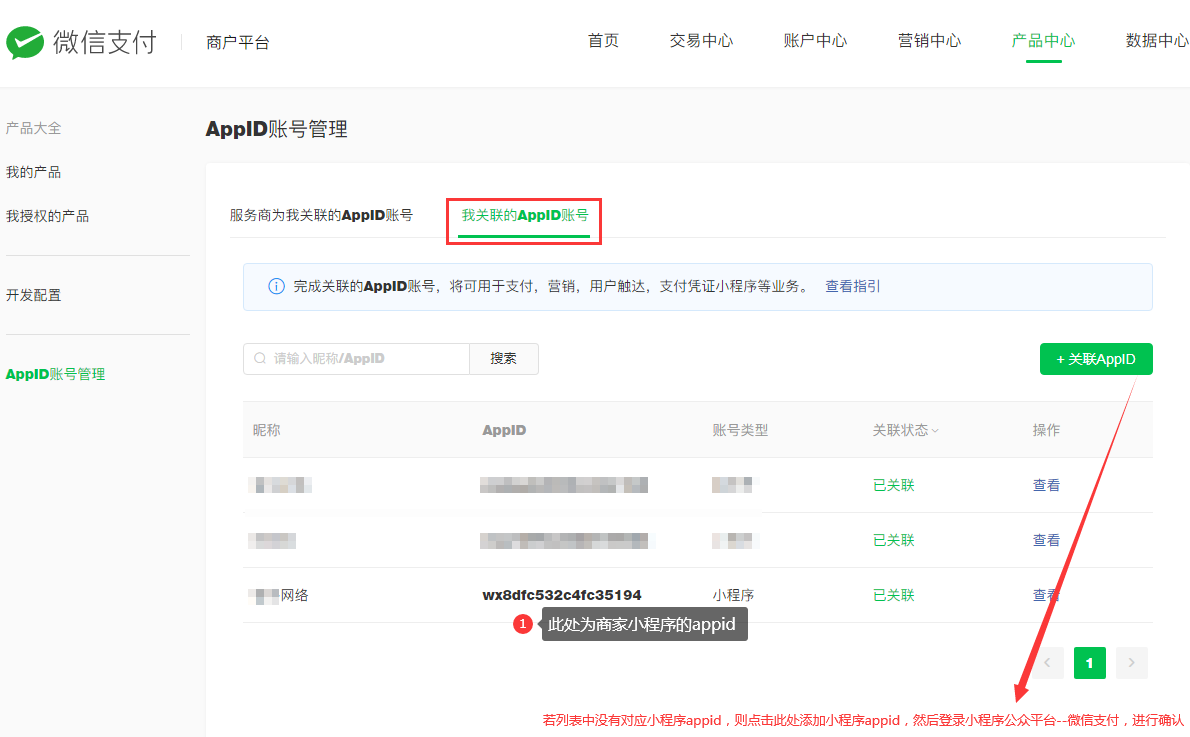Select AppID账号管理 in the sidebar
The image size is (1190, 737).
(55, 374)
